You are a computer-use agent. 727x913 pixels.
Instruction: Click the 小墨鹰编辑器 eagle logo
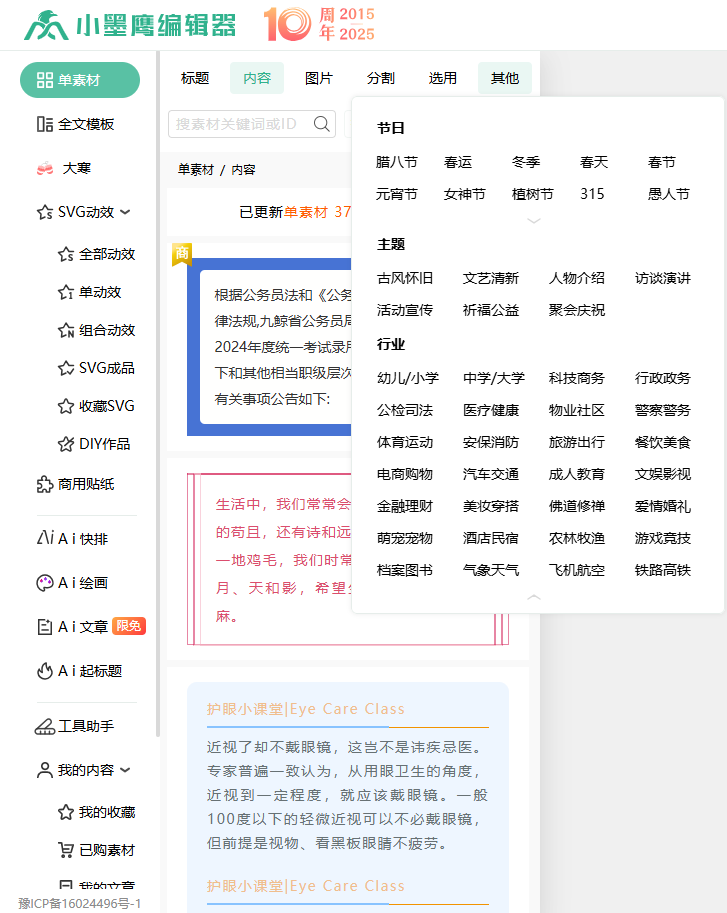(46, 25)
